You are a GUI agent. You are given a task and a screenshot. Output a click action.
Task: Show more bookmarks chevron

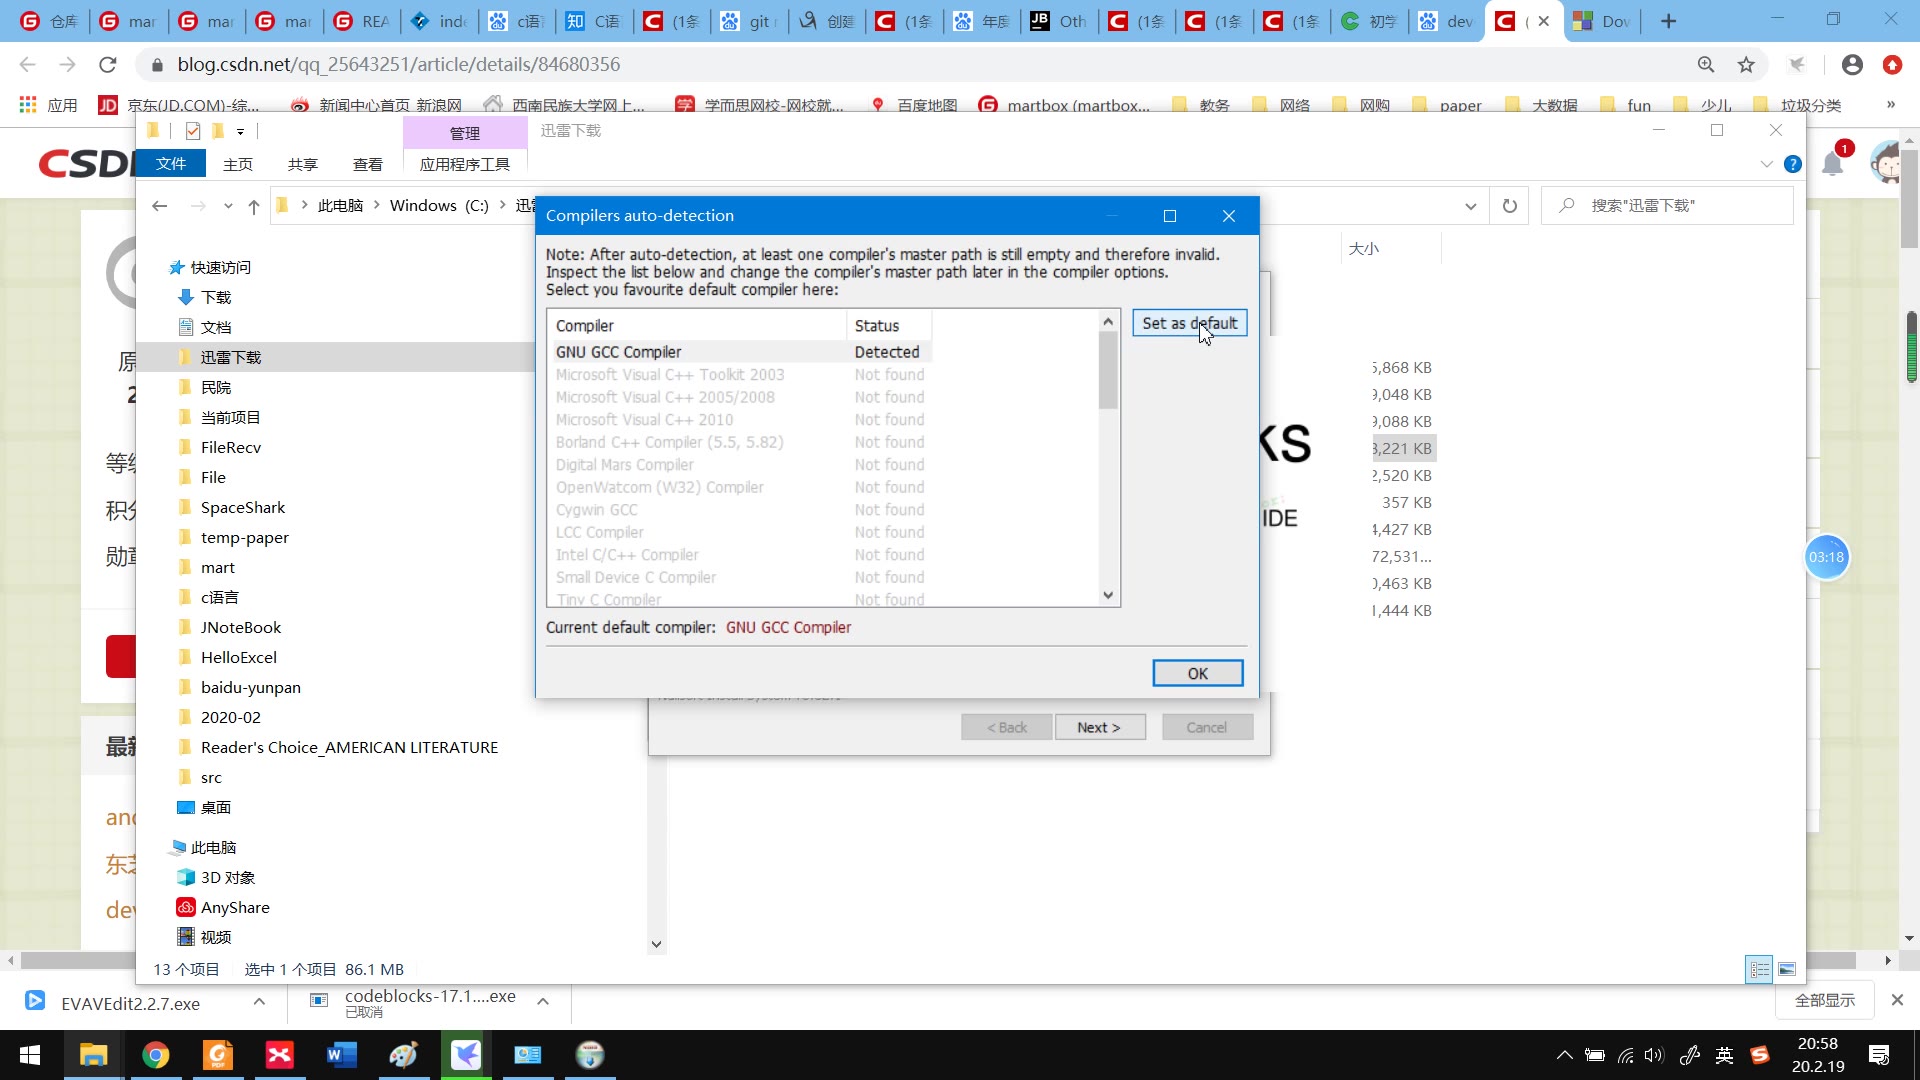coord(1890,104)
